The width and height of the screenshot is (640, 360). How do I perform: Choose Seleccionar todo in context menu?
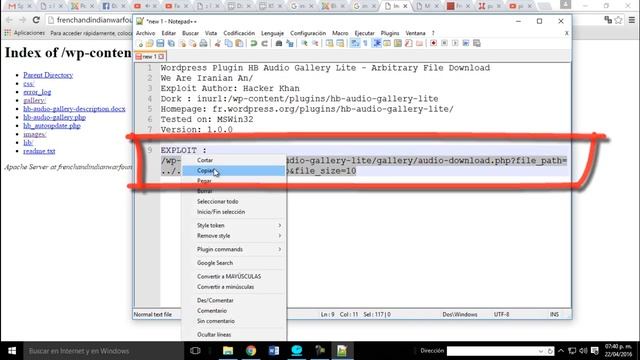click(233, 202)
